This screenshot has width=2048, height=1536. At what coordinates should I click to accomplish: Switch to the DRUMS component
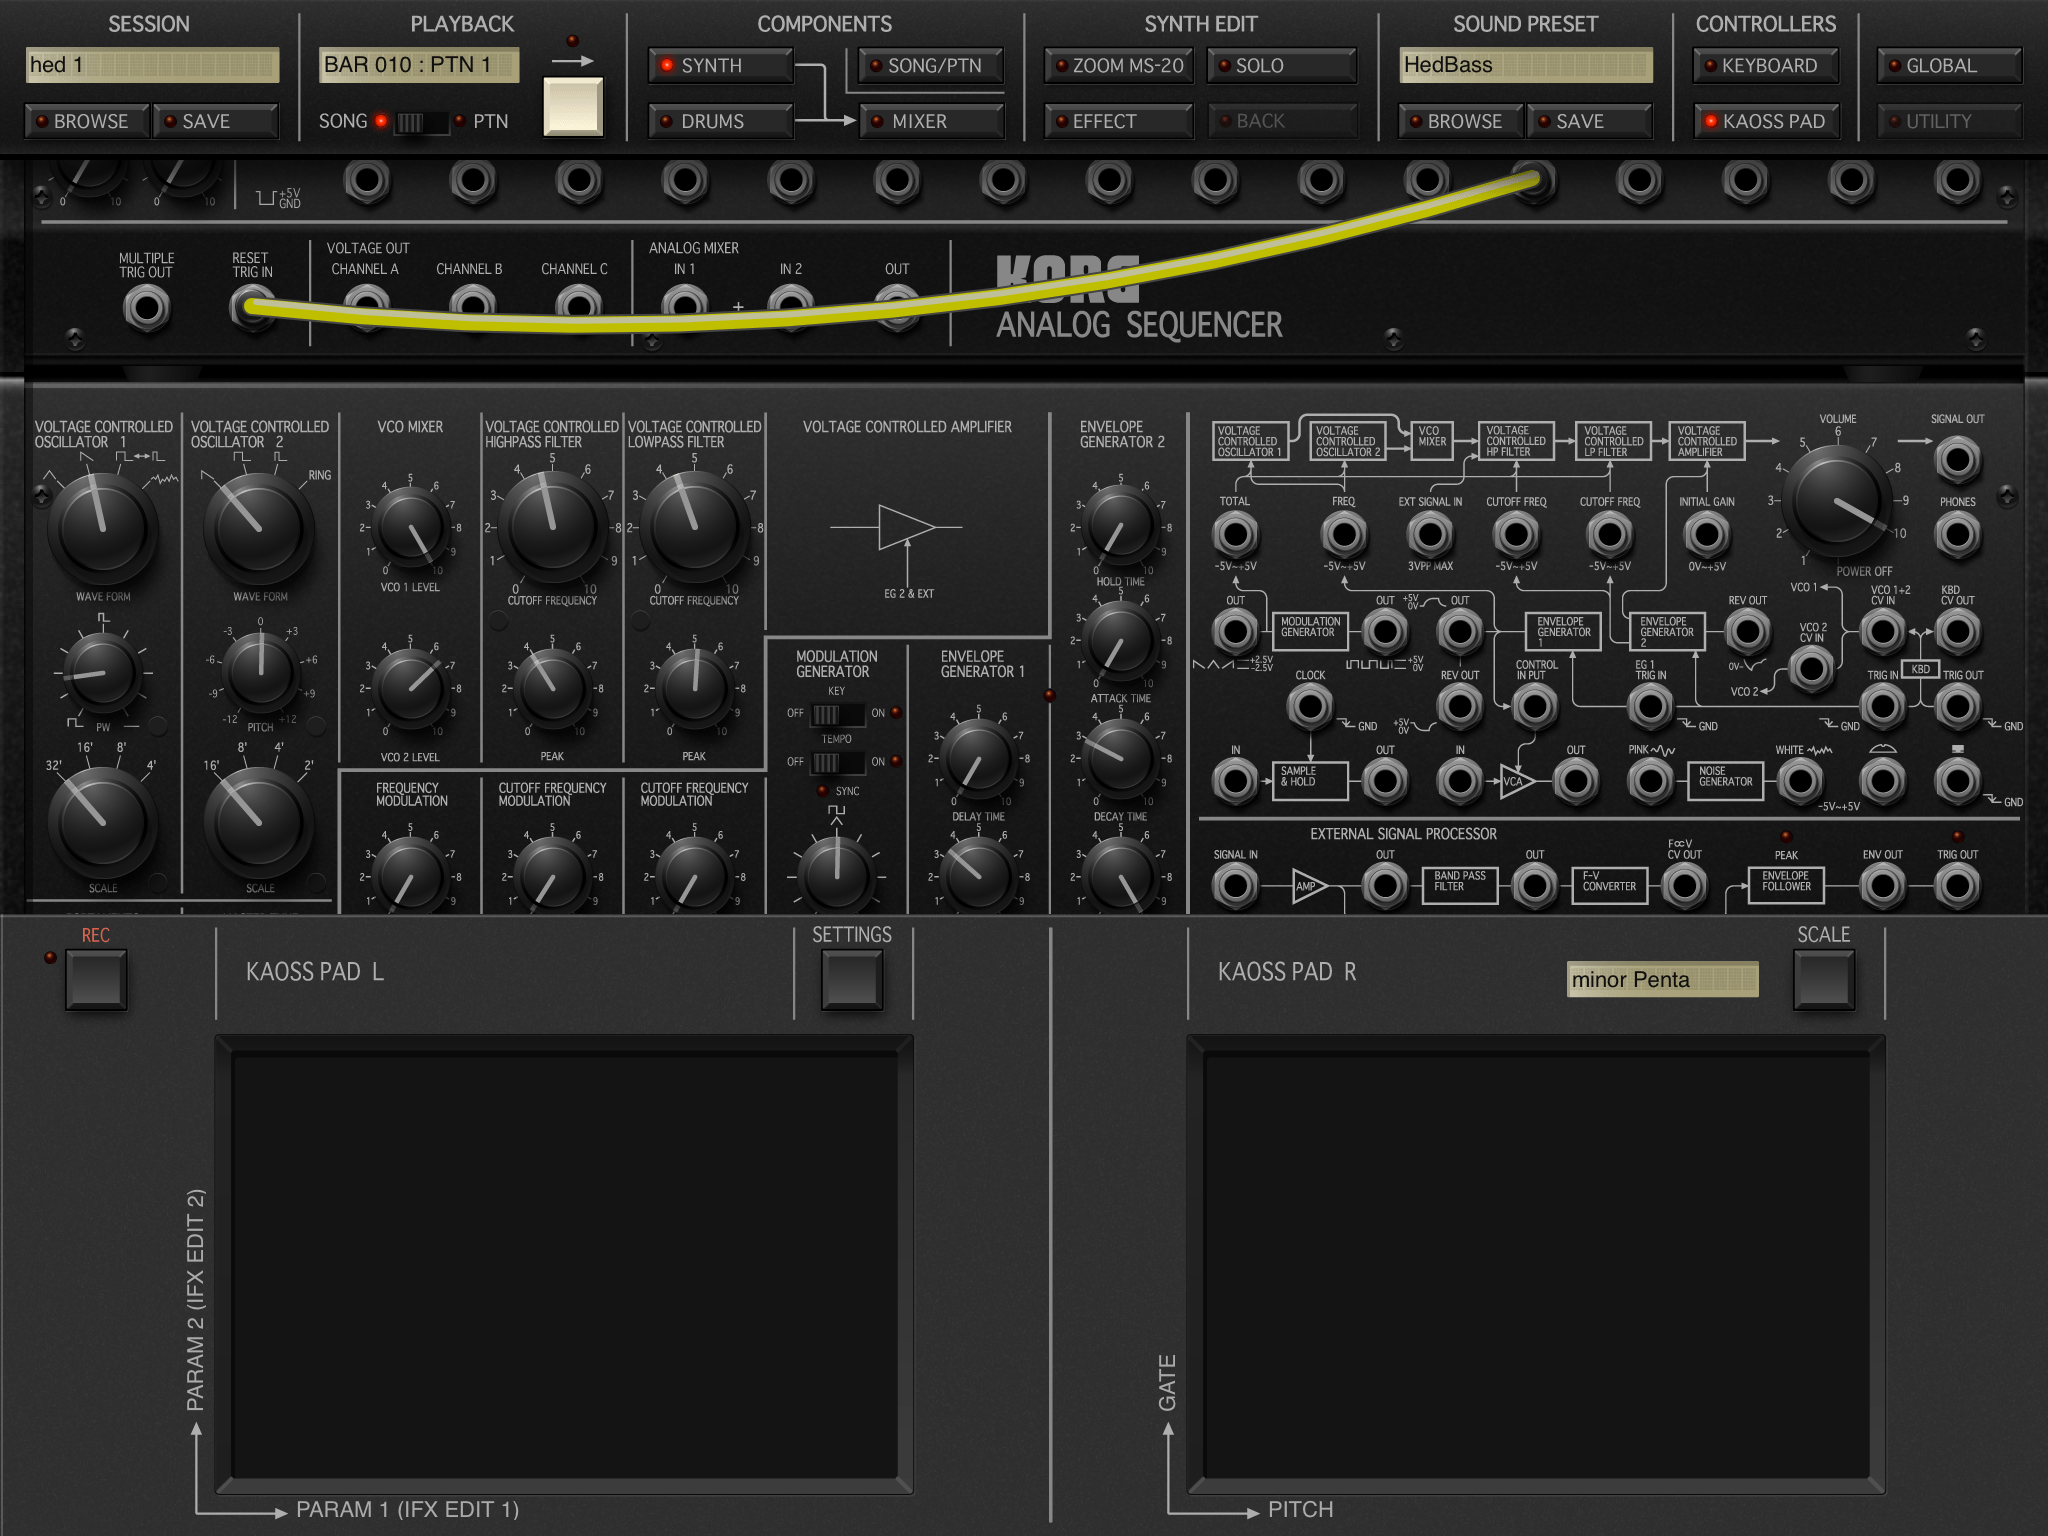click(x=719, y=121)
